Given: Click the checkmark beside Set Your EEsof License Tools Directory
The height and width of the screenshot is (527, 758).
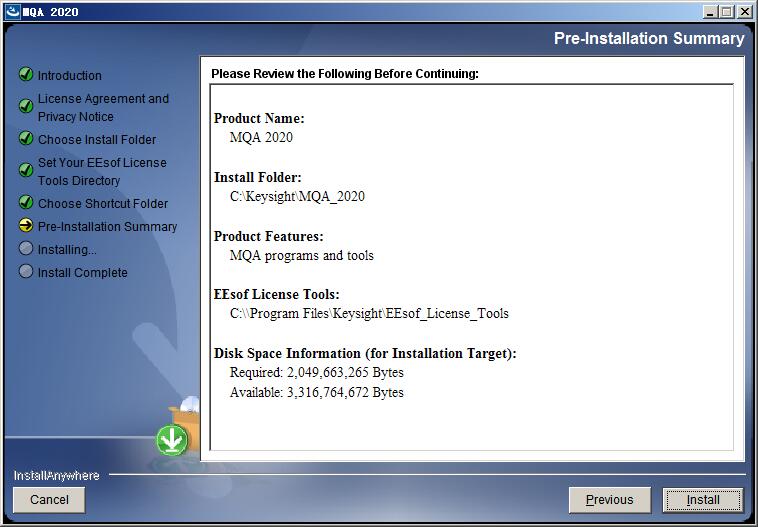Looking at the screenshot, I should pyautogui.click(x=26, y=170).
